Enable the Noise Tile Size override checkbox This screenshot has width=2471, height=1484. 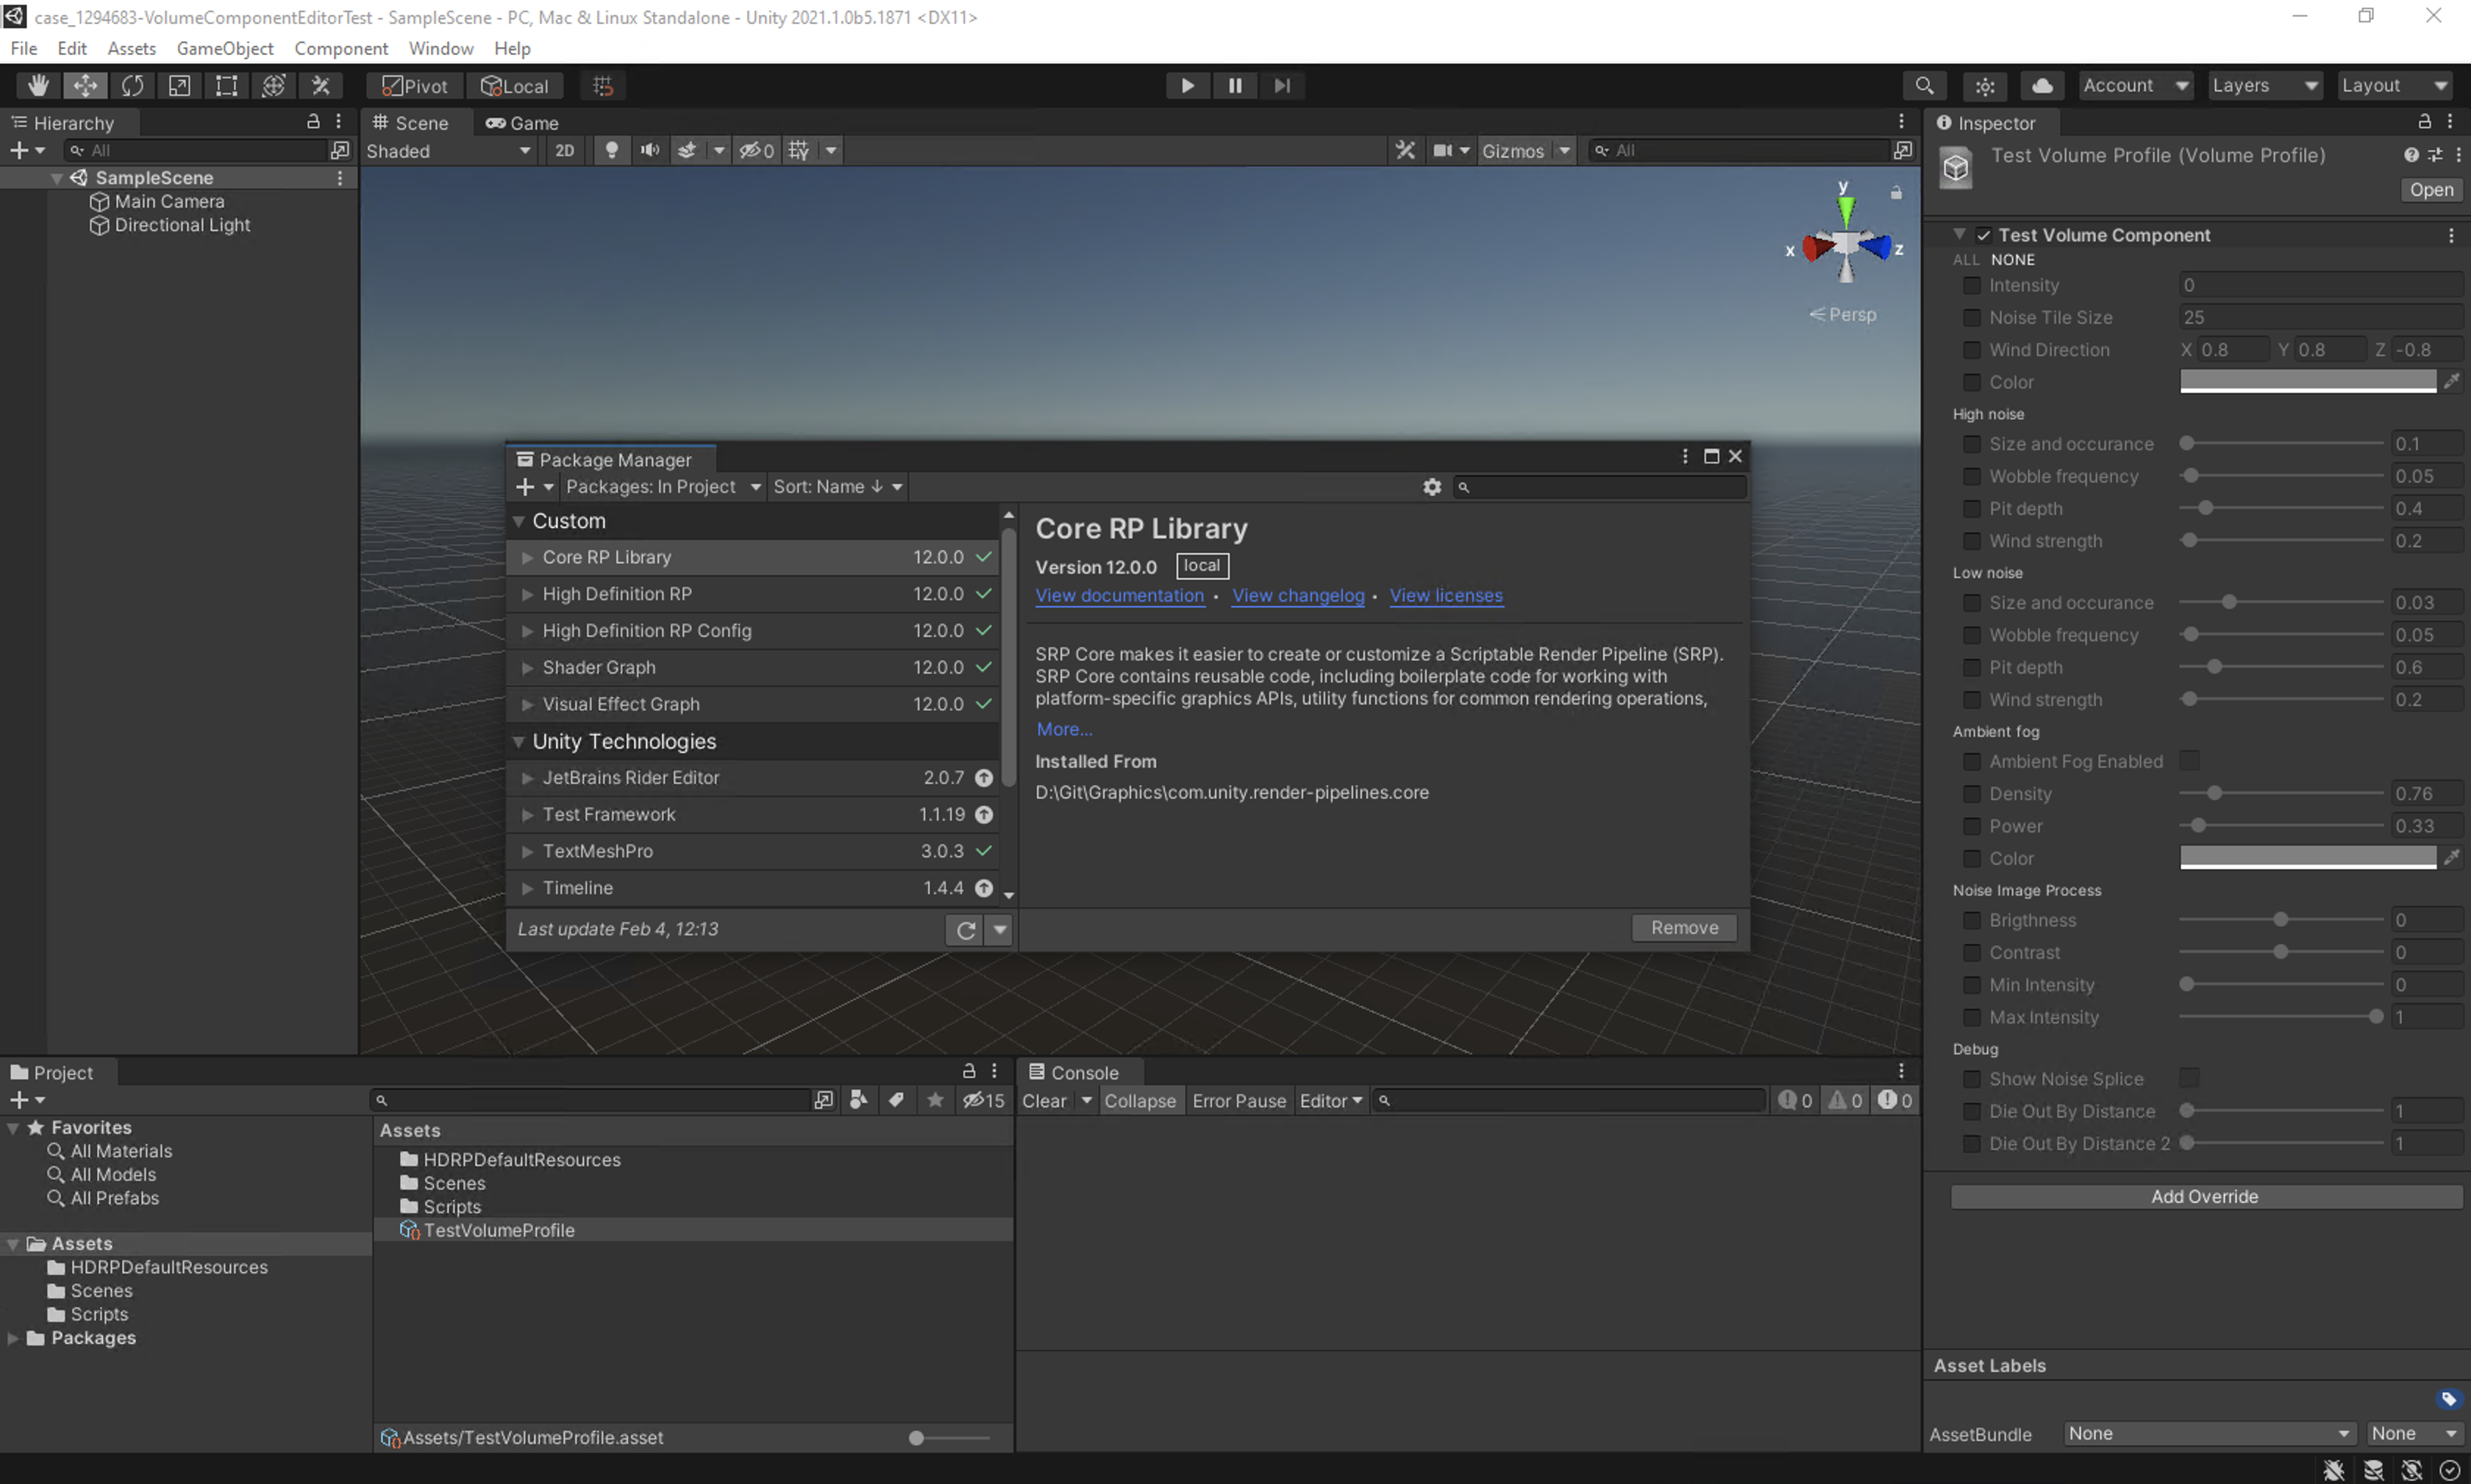[x=1971, y=317]
